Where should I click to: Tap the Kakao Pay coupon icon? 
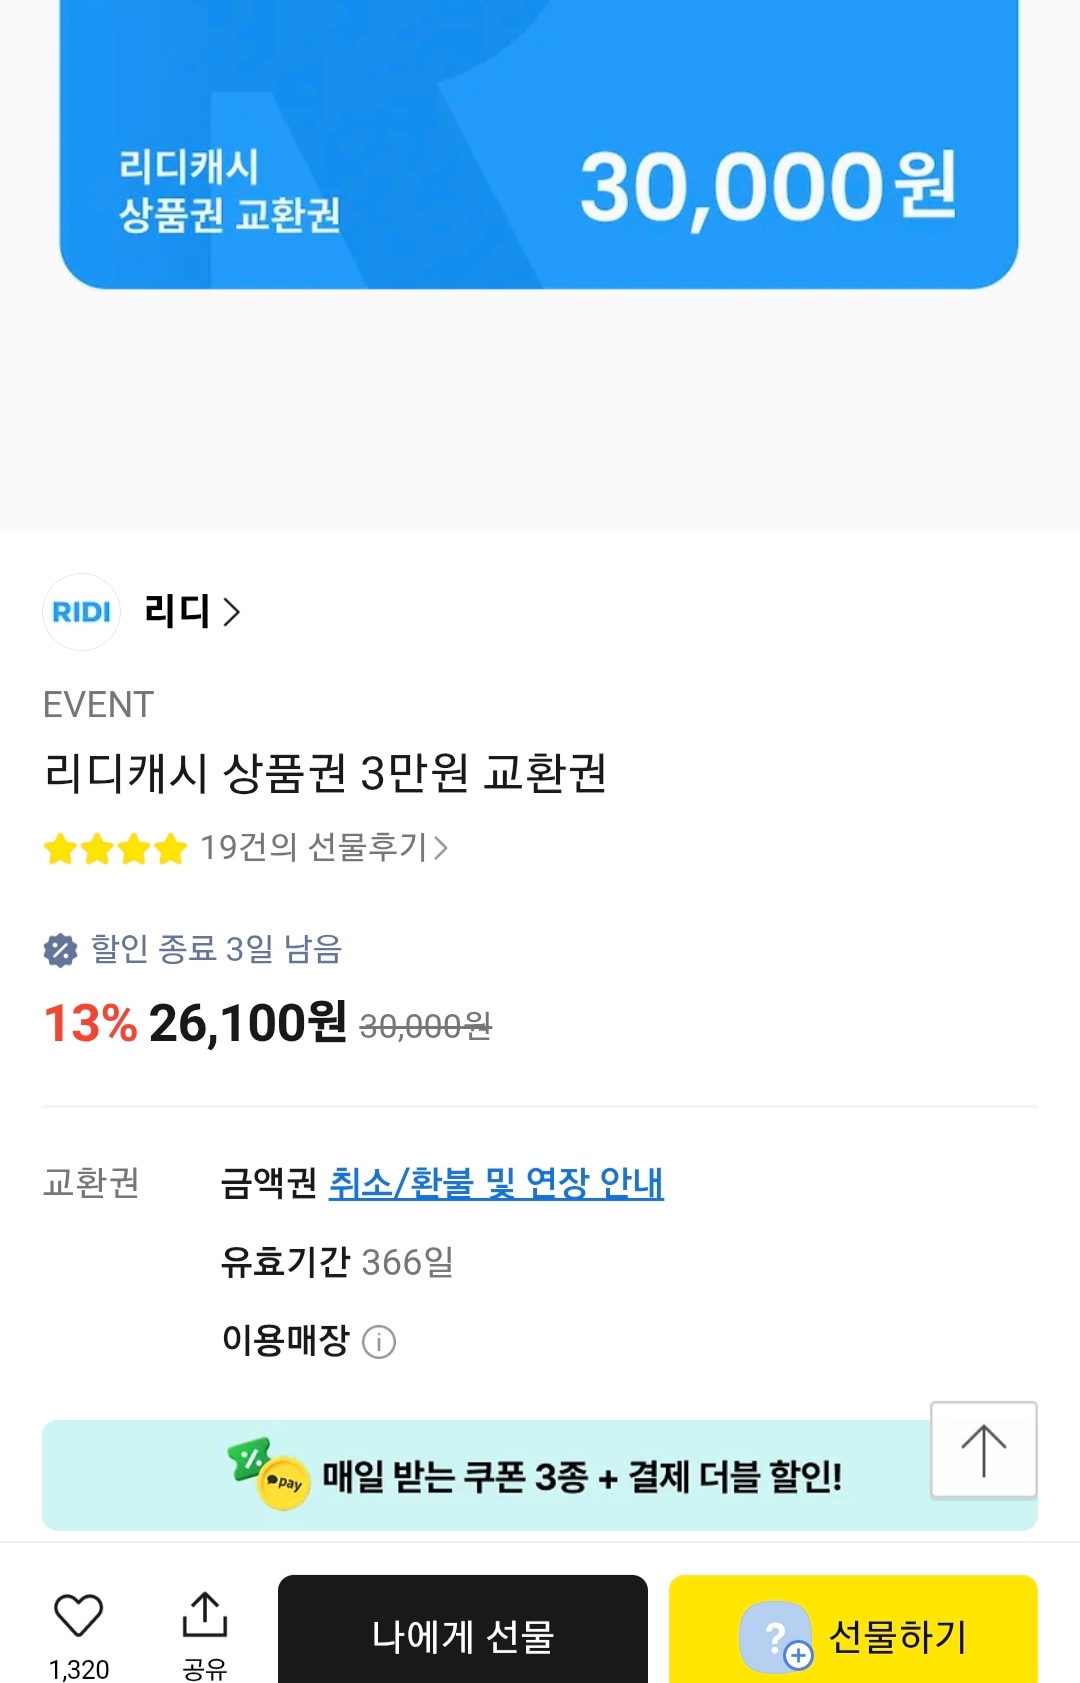(270, 1474)
